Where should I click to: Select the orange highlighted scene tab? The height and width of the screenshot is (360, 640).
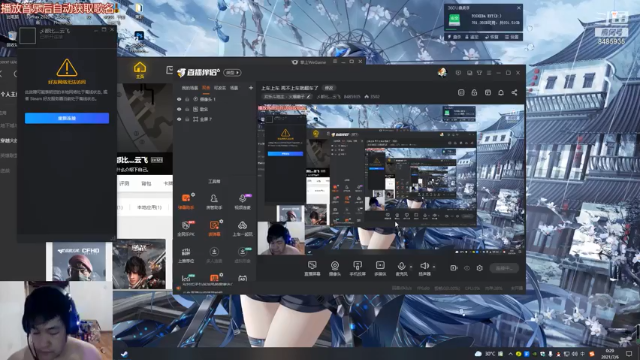pos(206,88)
